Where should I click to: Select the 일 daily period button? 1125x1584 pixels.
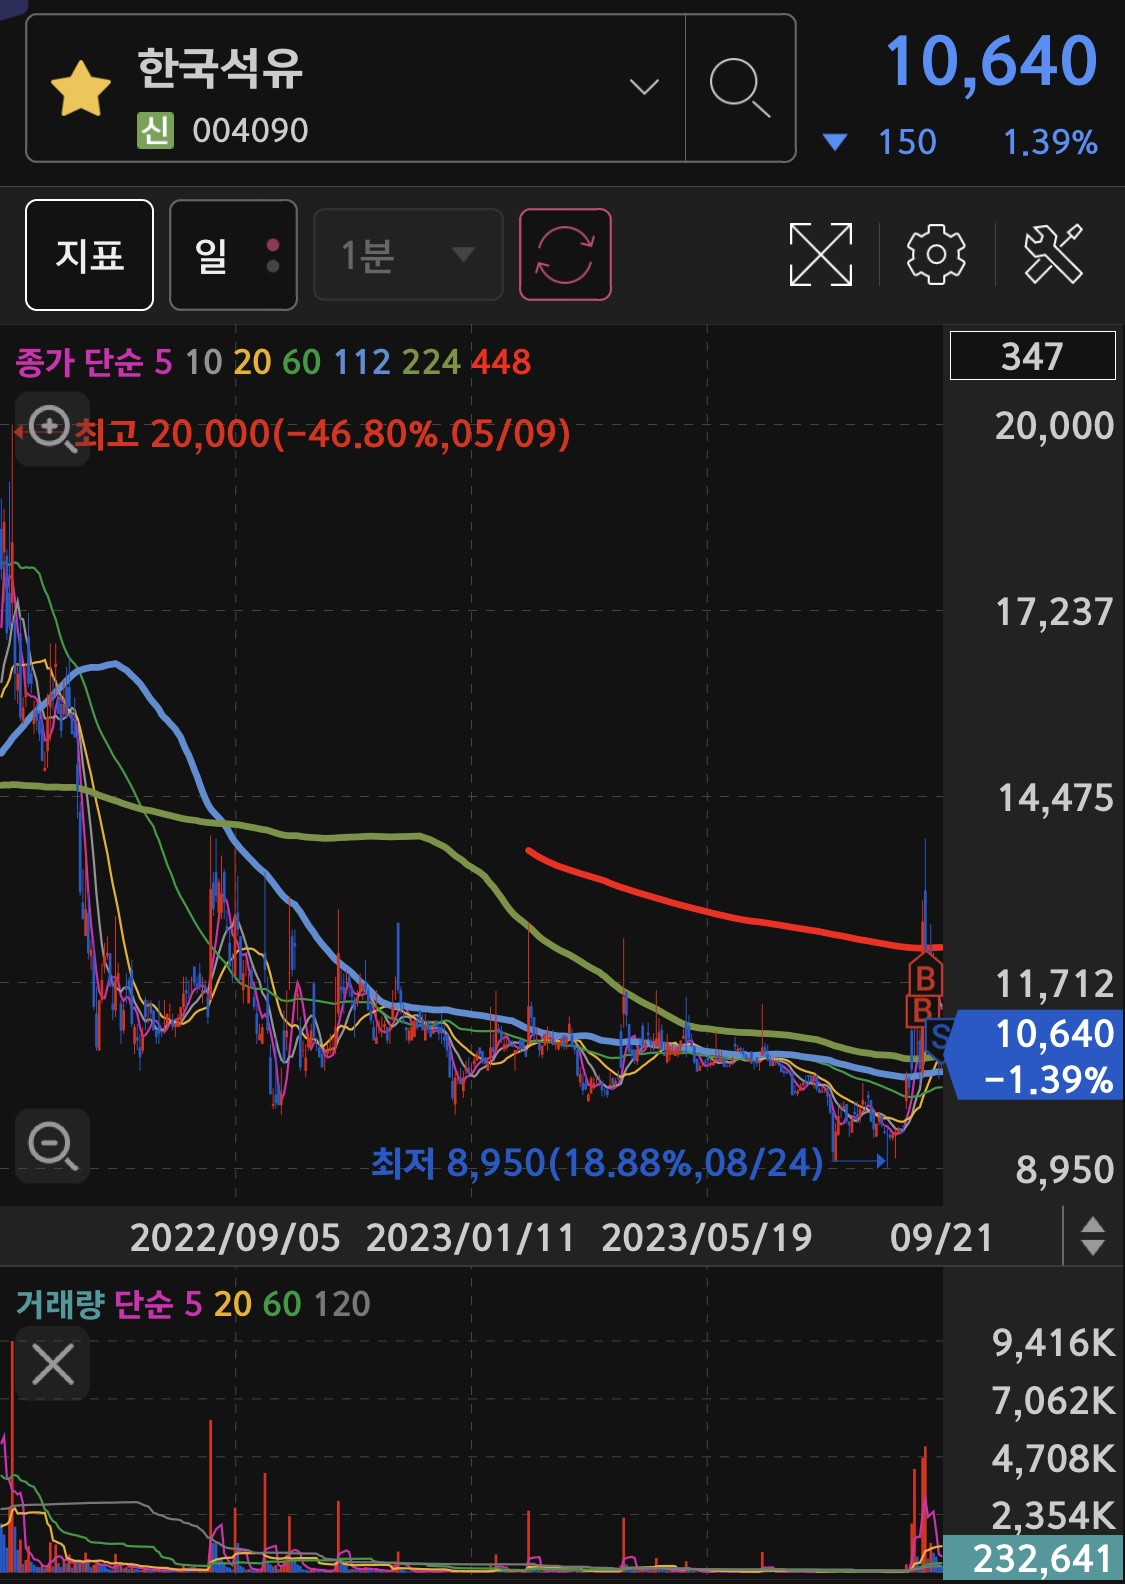pyautogui.click(x=233, y=255)
